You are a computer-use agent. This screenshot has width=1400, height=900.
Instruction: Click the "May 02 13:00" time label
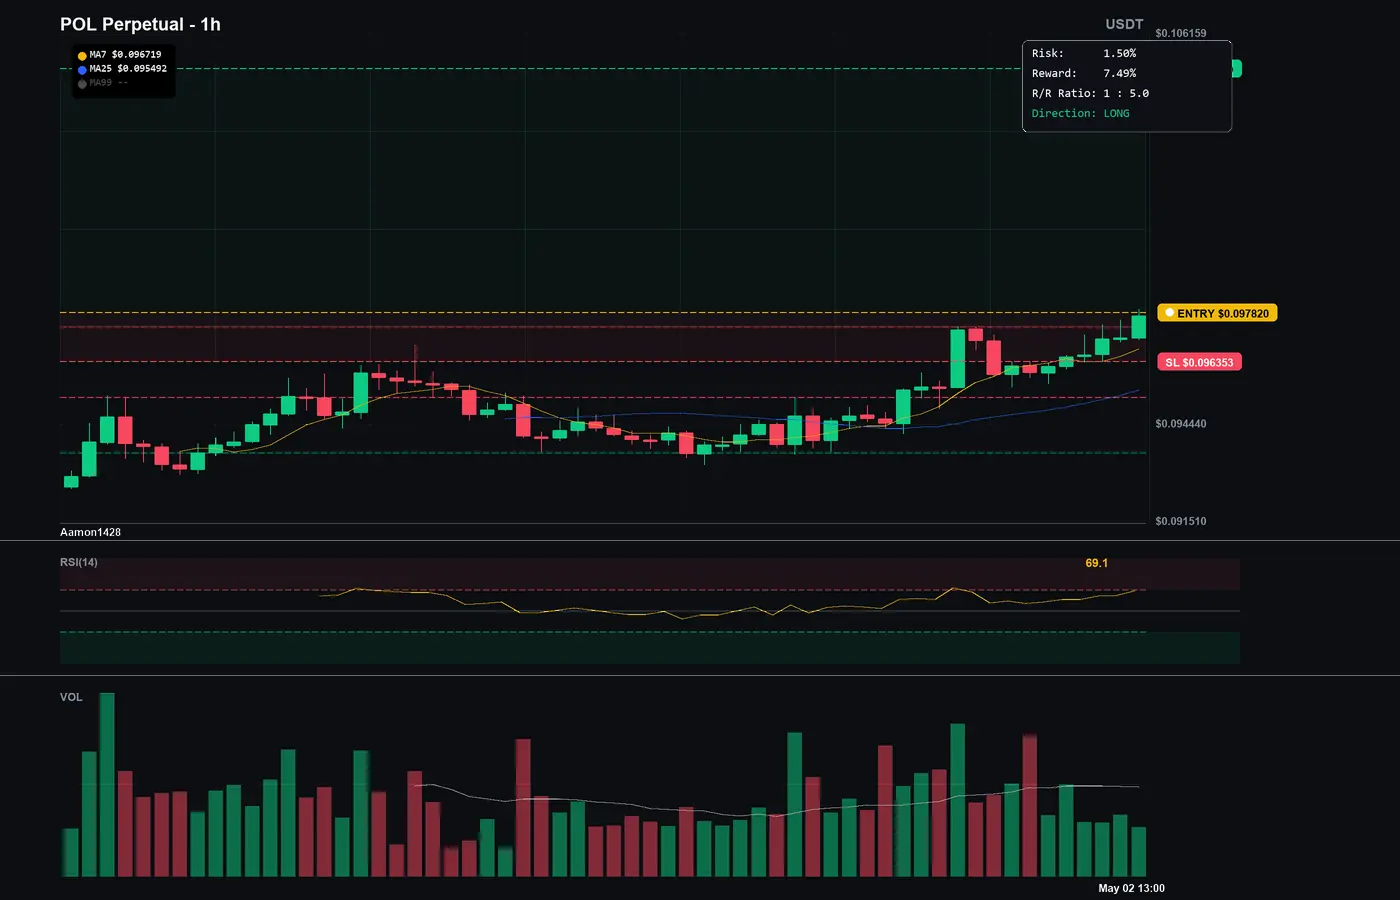coord(1131,888)
